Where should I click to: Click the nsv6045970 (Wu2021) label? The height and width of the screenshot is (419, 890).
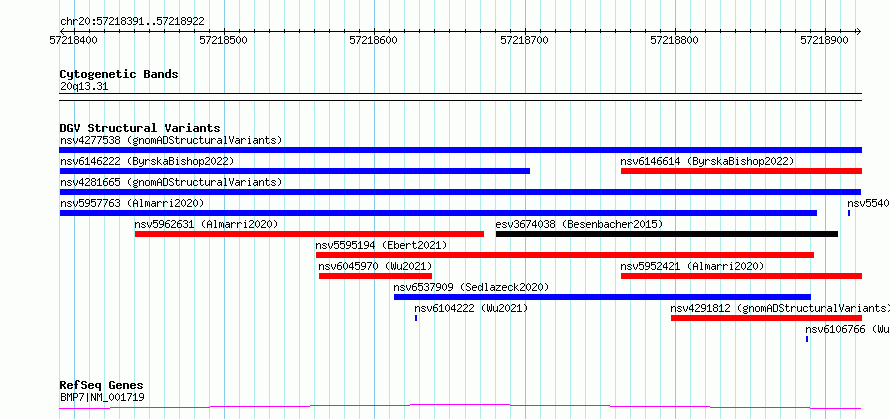point(375,266)
